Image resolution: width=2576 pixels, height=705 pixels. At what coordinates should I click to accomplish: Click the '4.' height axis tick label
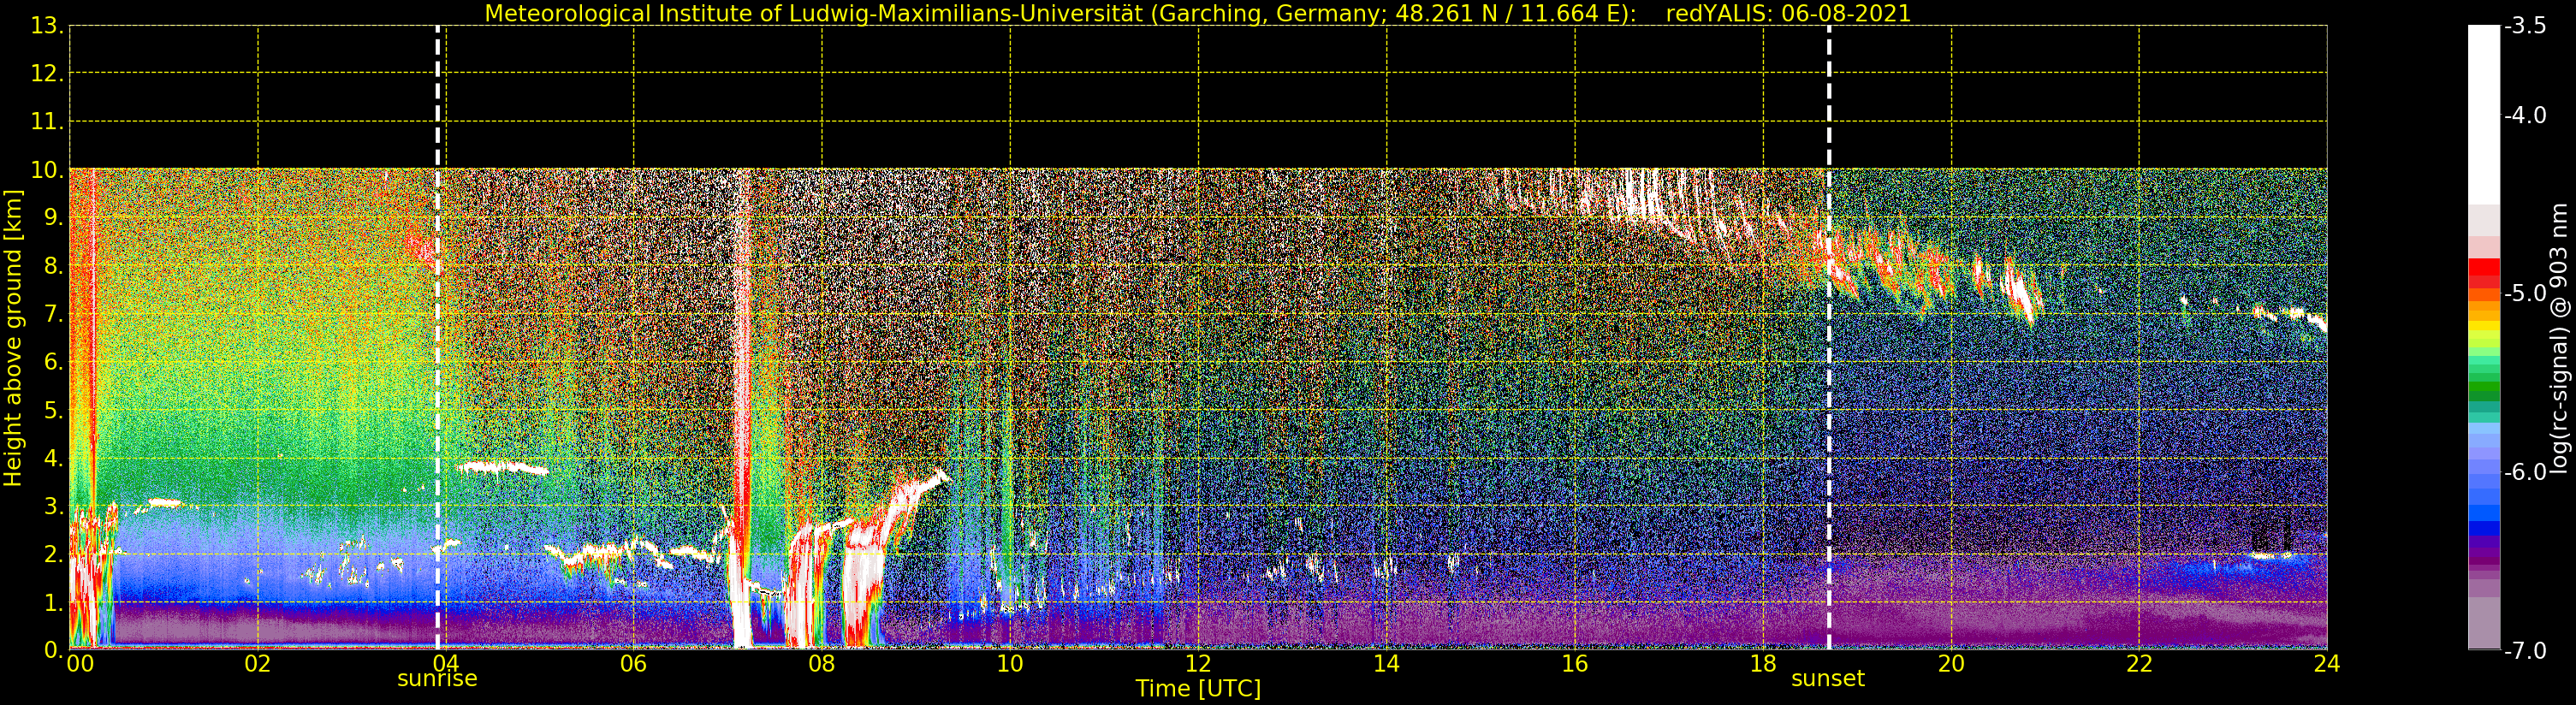tap(53, 458)
